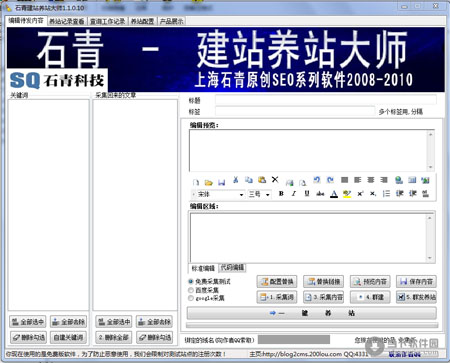Toggle Bold formatting
The width and height of the screenshot is (450, 363).
pyautogui.click(x=281, y=194)
